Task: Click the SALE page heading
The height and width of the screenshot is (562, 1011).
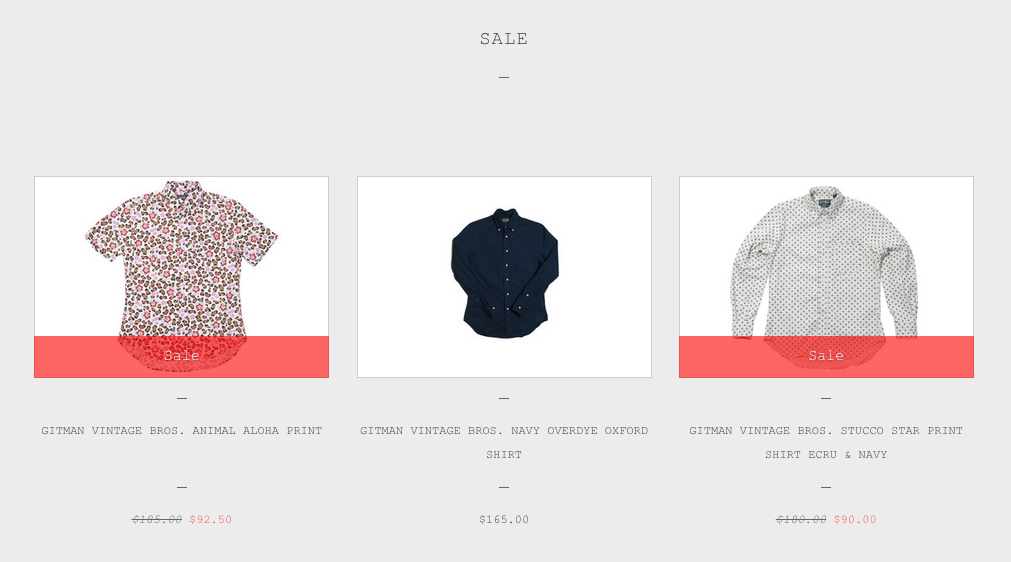Action: (504, 39)
